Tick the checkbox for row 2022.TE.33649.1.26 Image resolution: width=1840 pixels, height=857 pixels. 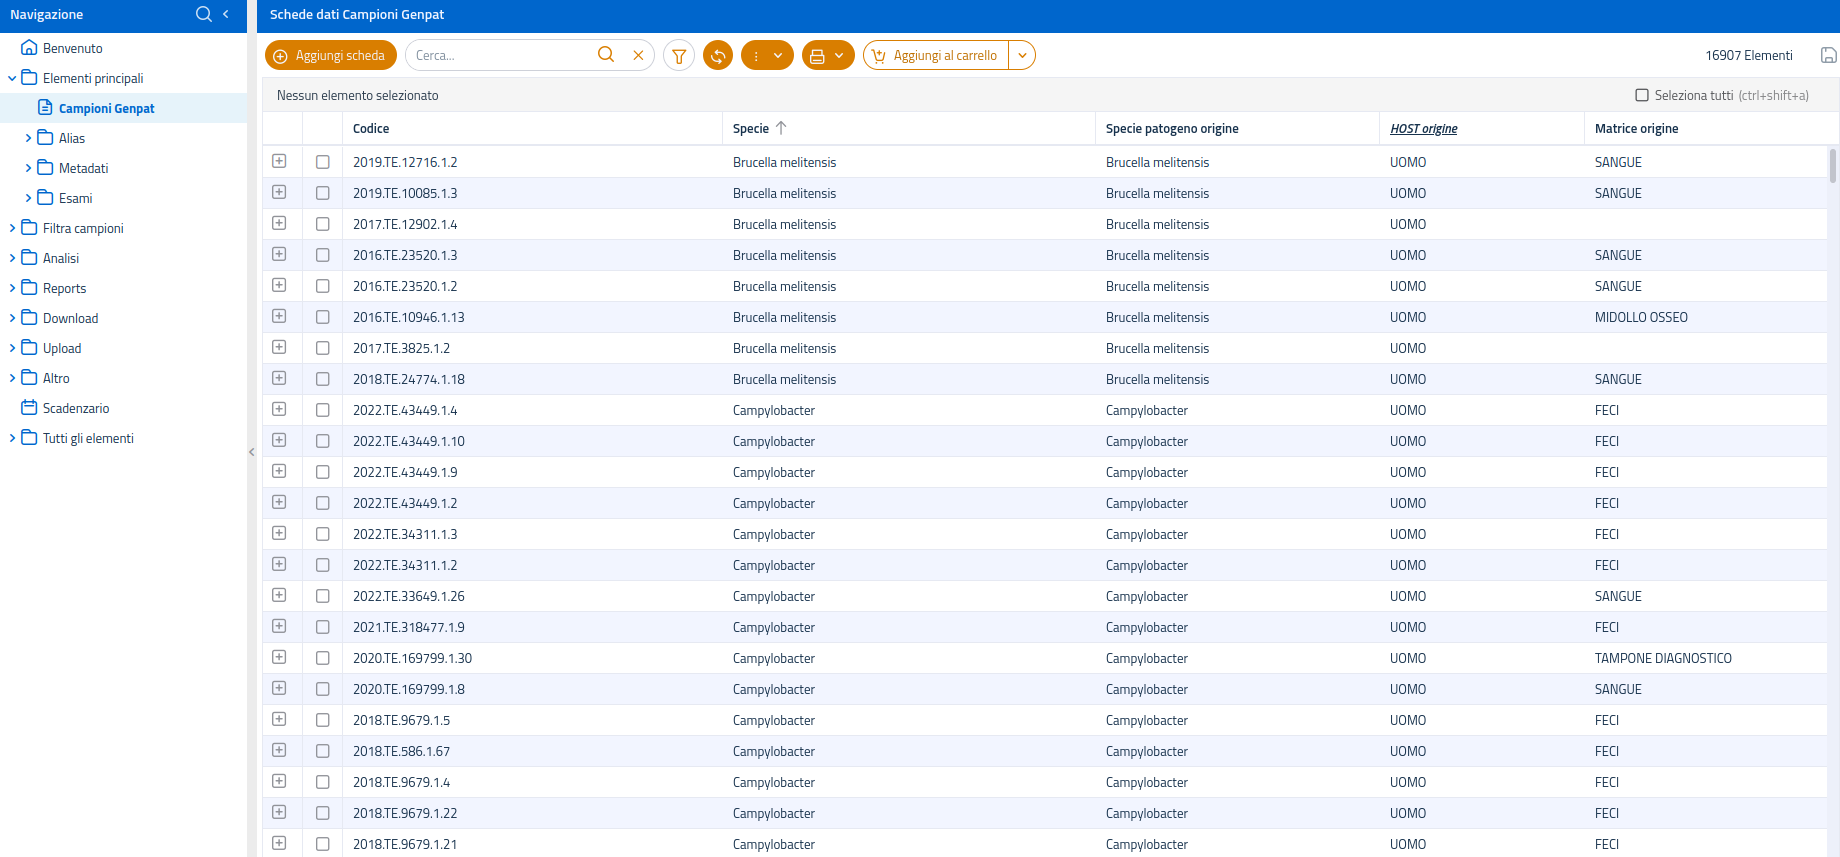pyautogui.click(x=322, y=596)
